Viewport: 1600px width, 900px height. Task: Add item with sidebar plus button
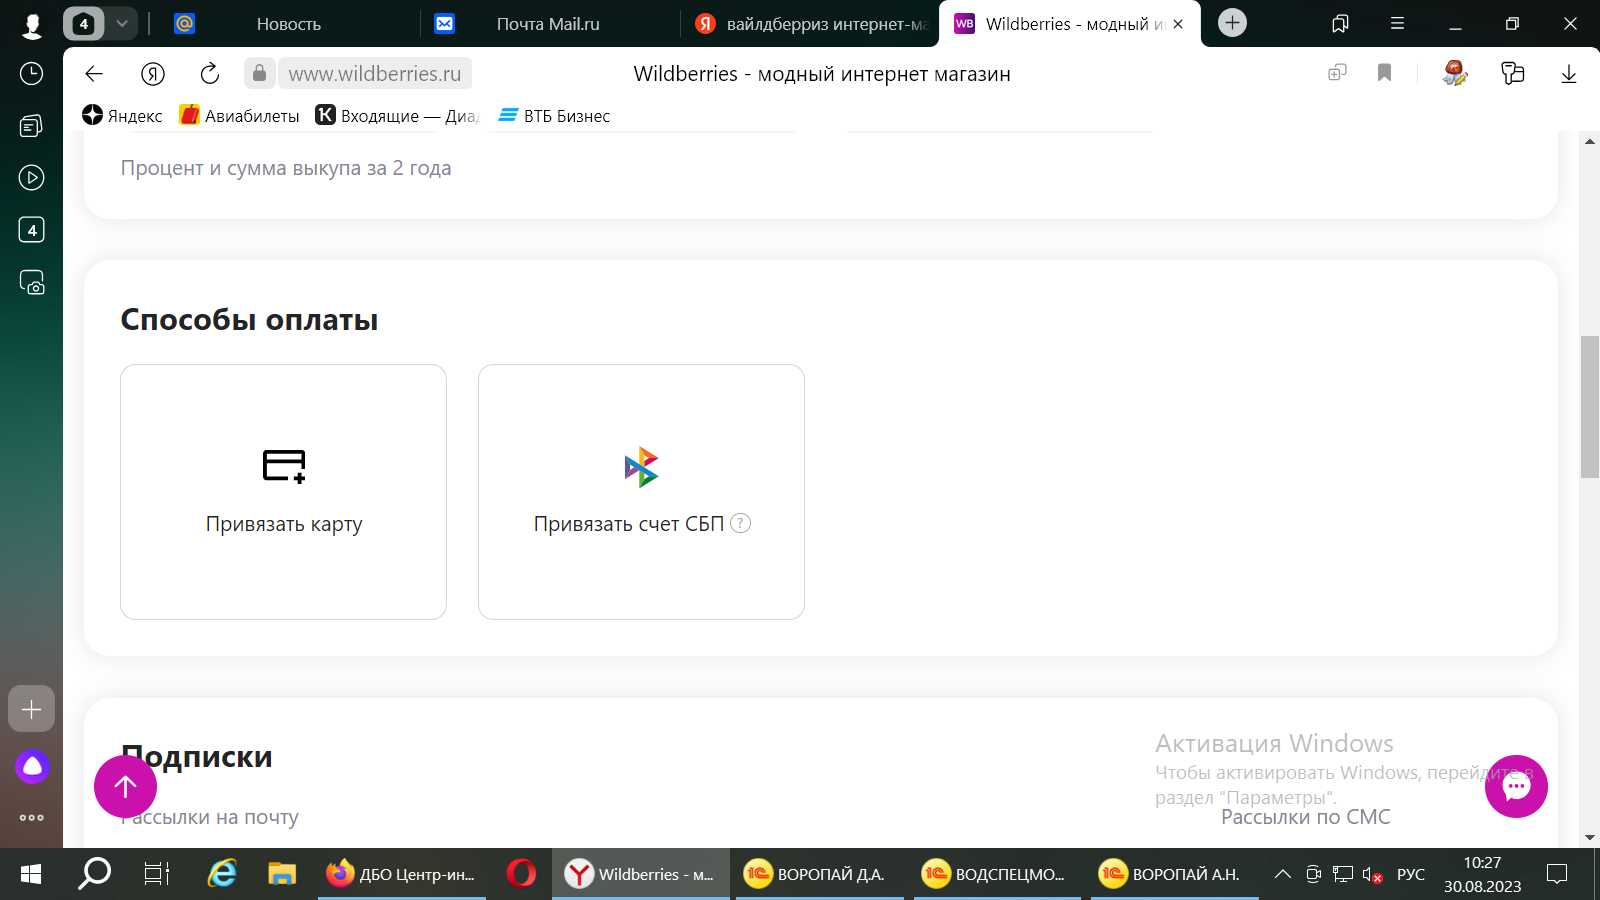[32, 709]
